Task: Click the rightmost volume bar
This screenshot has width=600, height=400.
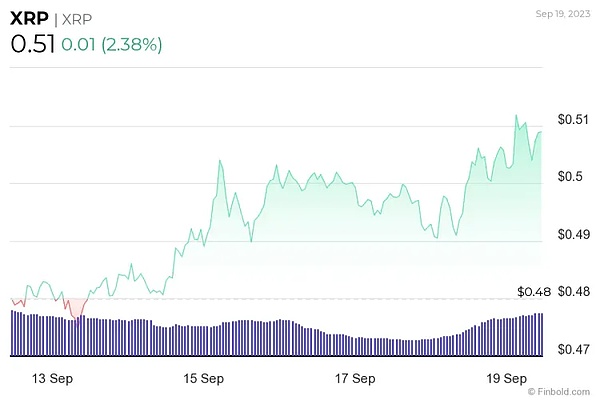Action: [x=542, y=335]
